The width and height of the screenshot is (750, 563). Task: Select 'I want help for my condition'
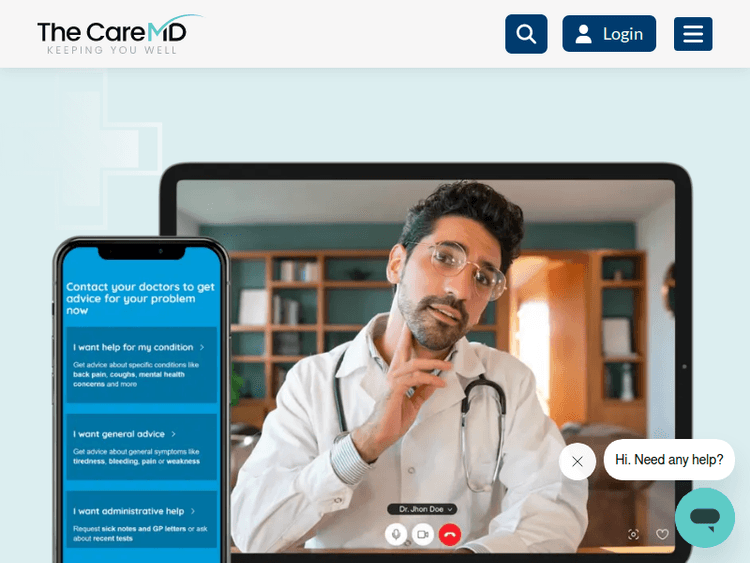141,364
